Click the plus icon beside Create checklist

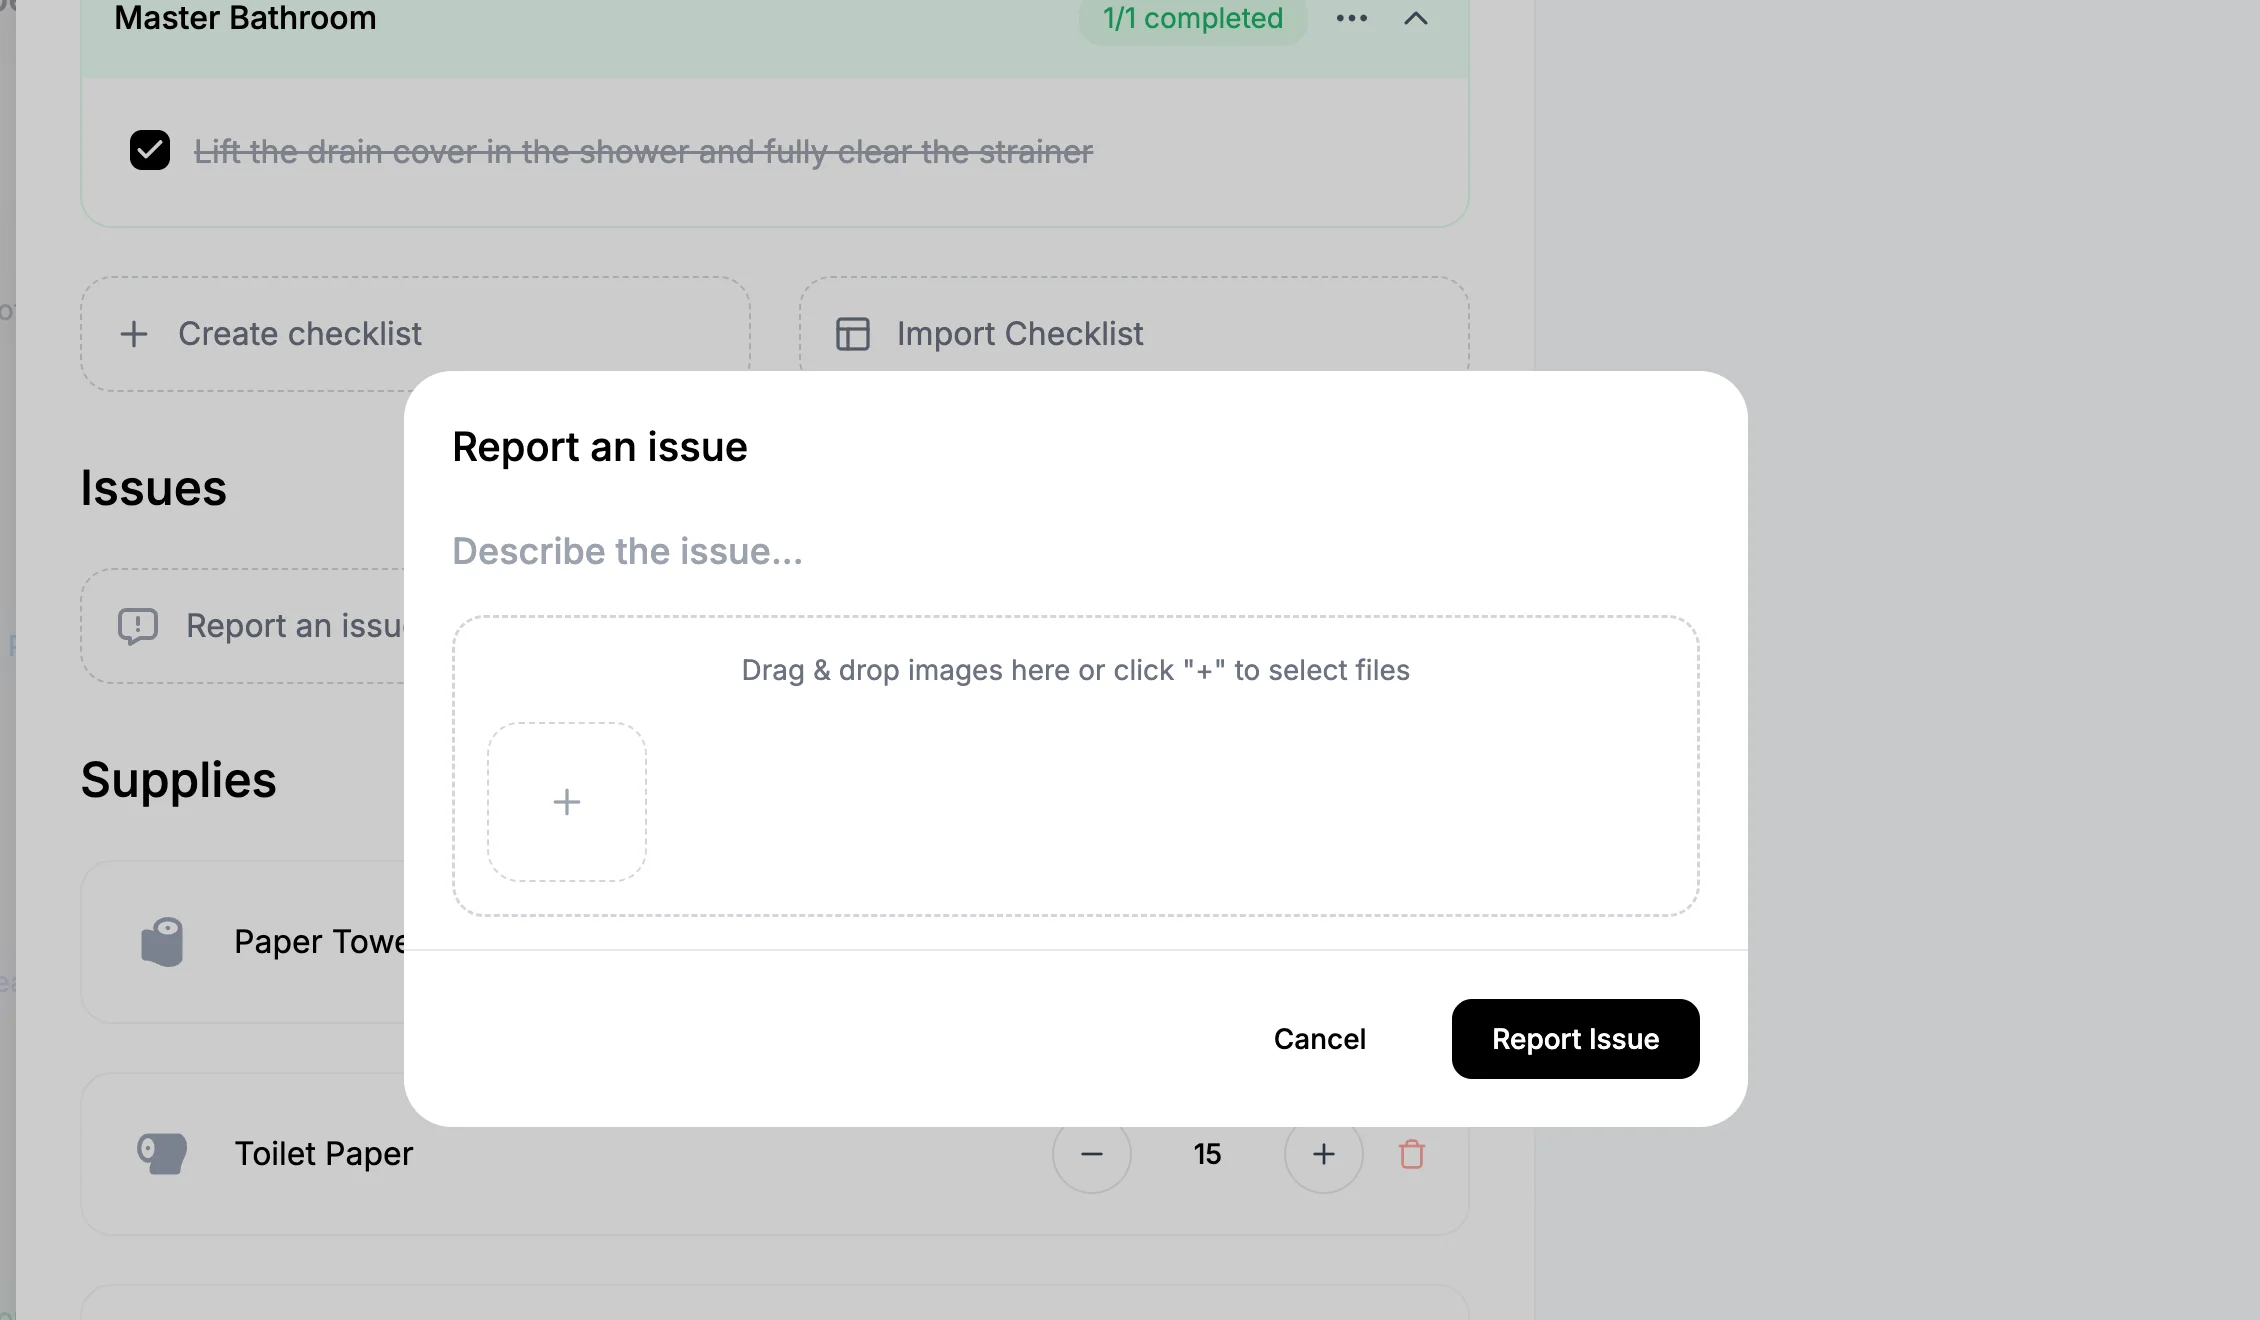coord(134,334)
